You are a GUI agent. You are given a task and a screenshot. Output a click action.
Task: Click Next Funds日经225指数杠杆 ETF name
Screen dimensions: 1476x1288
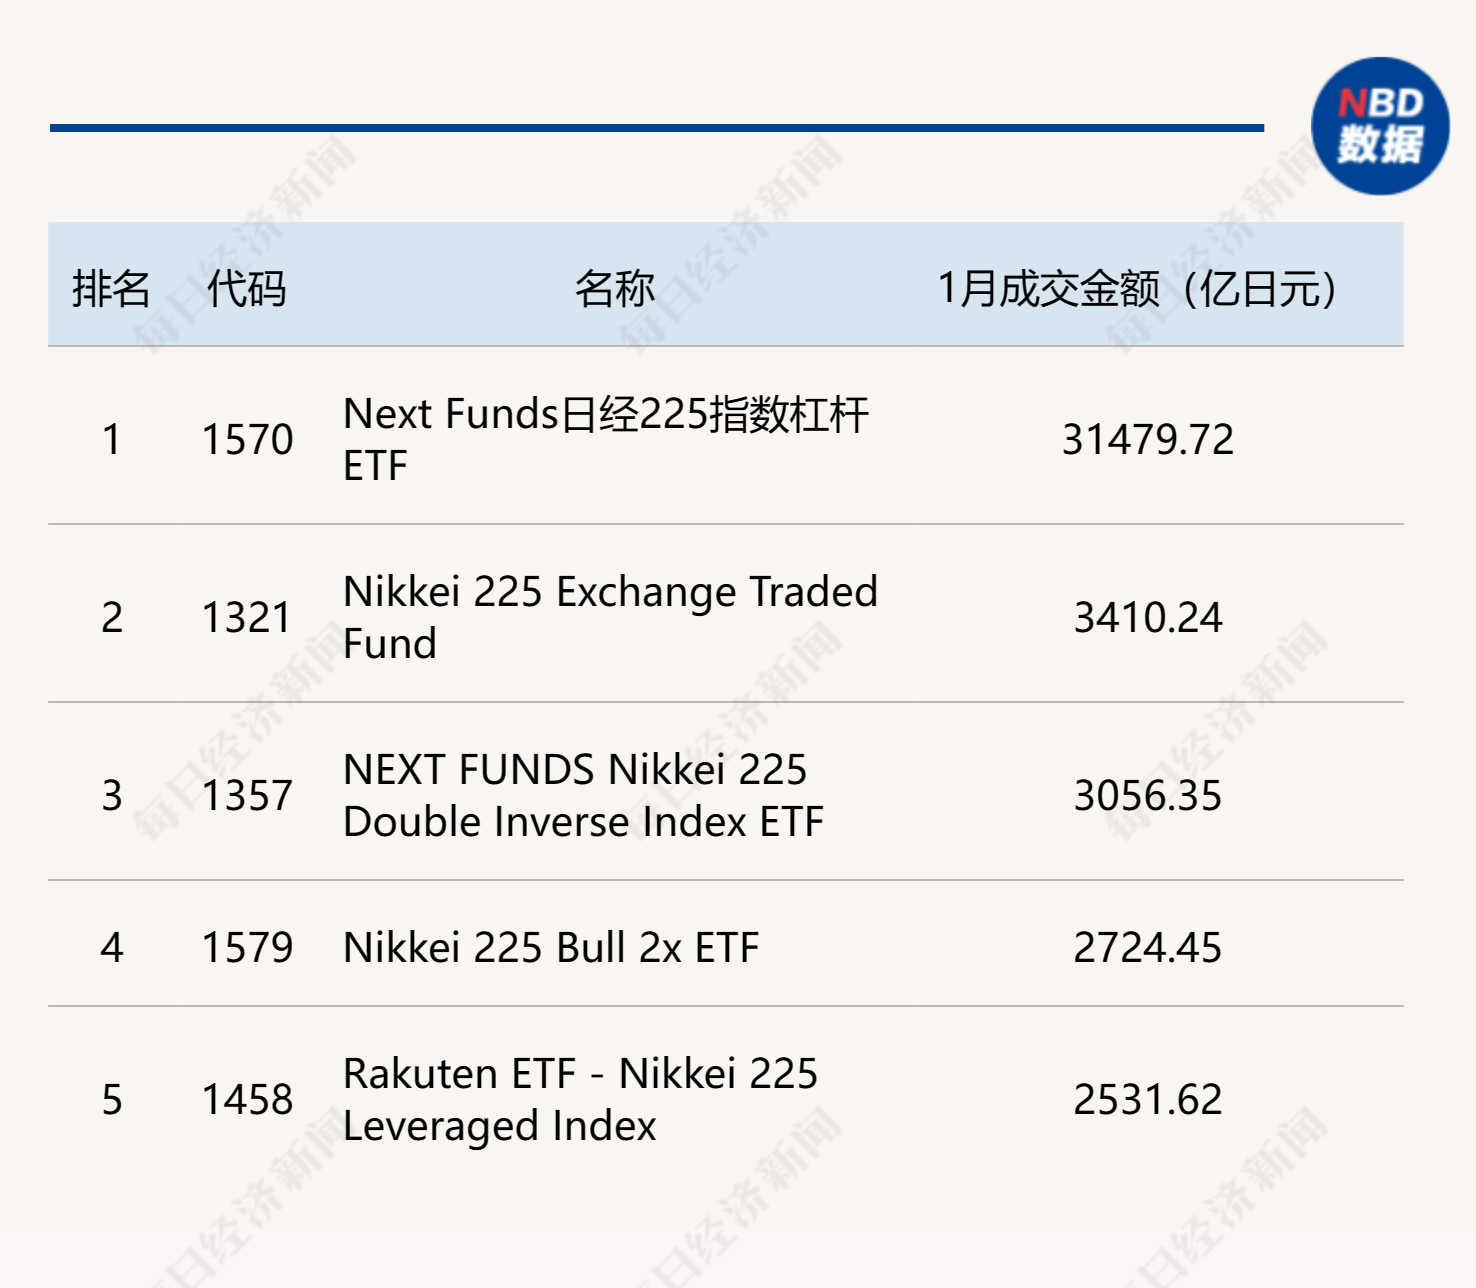pos(605,439)
